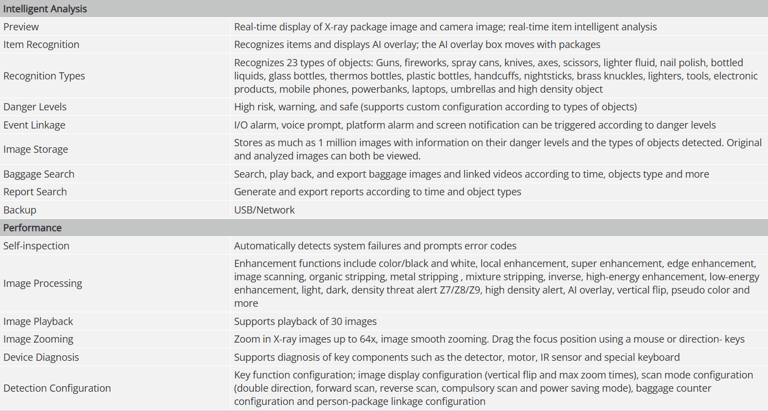Click the Report Search row label
This screenshot has height=411, width=768.
35,192
